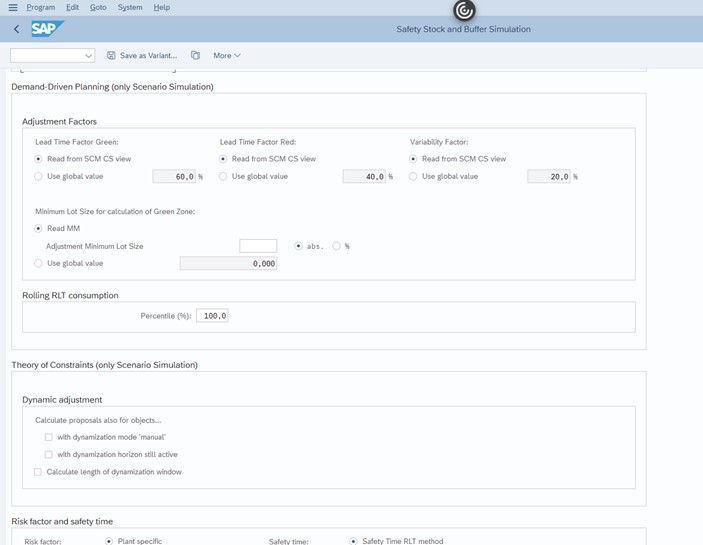Choose the % radio option for lot size
Screen dimensions: 703x545
coord(336,246)
